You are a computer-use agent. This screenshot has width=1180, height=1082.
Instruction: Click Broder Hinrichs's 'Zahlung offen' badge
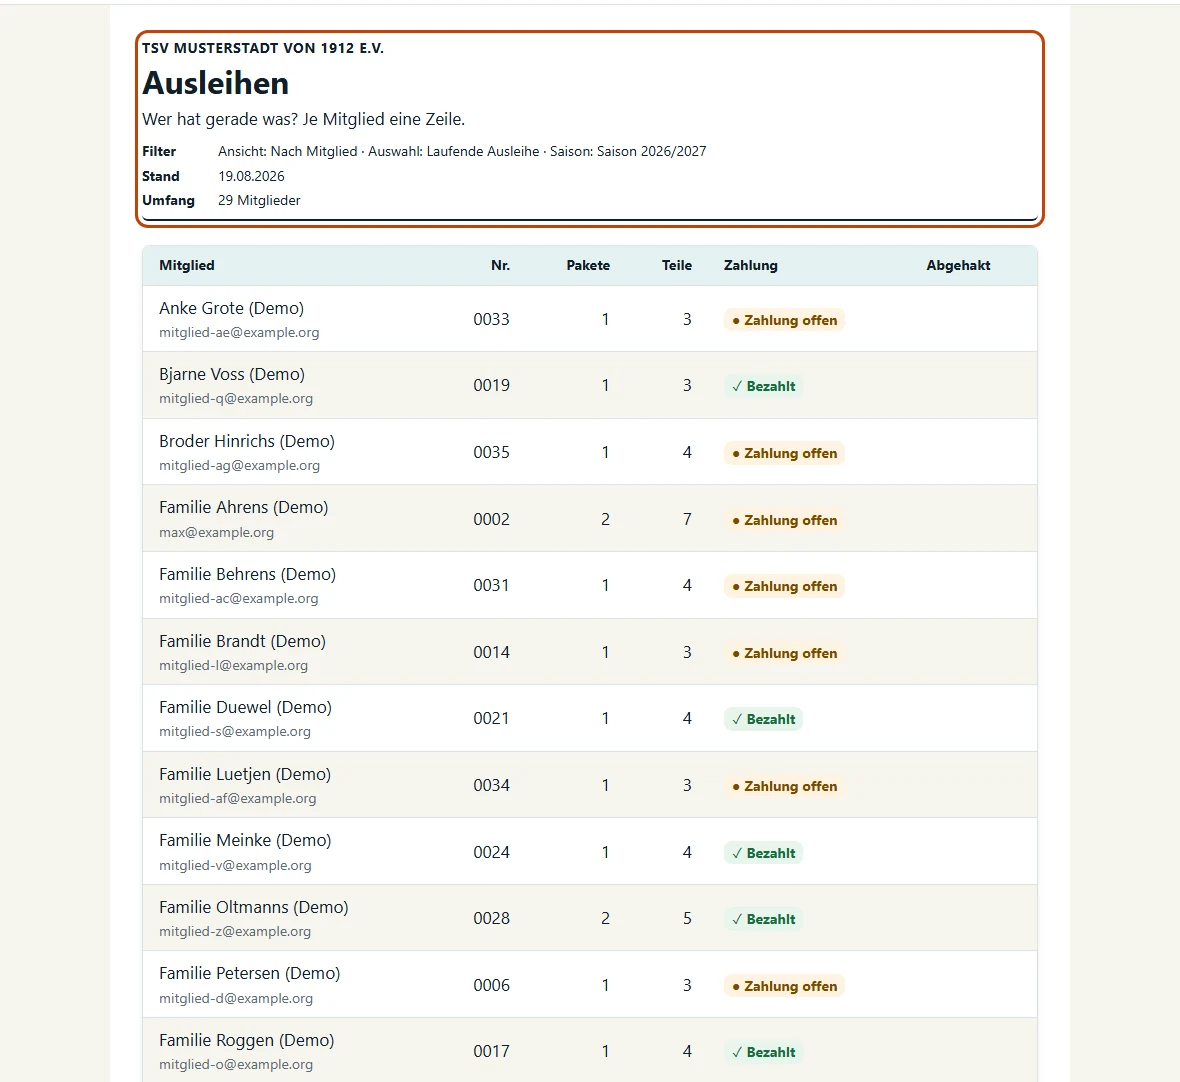784,453
